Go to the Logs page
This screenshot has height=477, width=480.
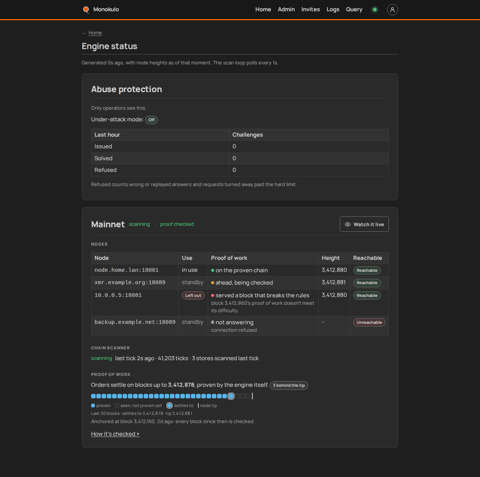click(x=333, y=9)
